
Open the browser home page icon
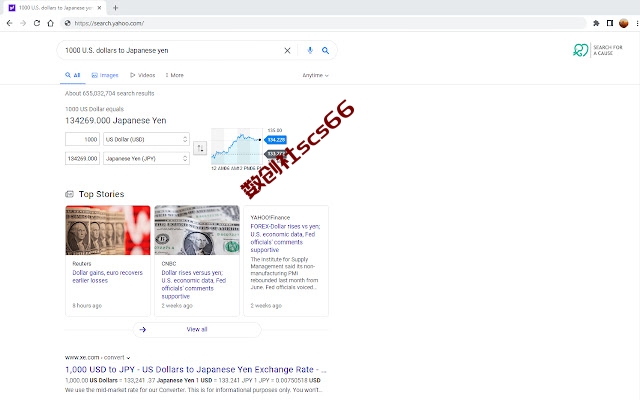(x=51, y=23)
